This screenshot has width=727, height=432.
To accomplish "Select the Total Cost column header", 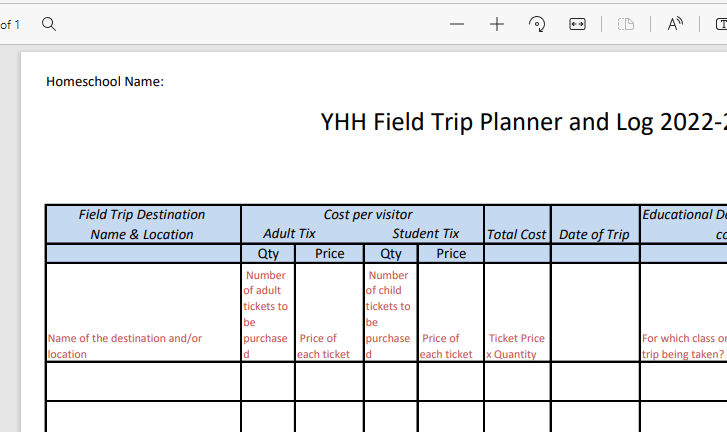I will (x=516, y=234).
